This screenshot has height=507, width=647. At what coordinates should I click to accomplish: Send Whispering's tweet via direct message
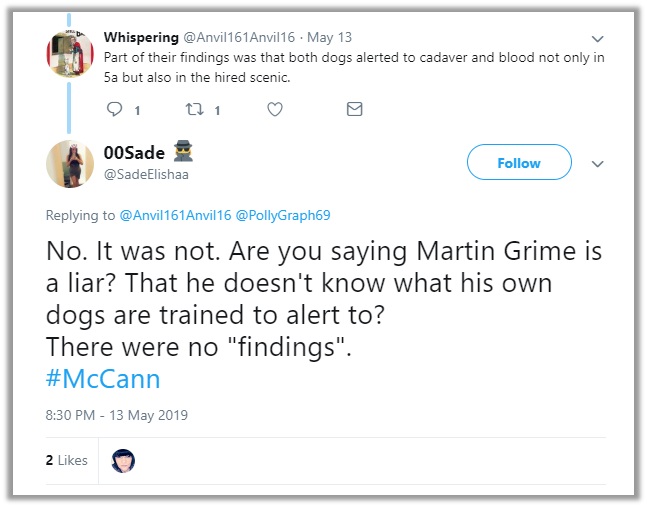pos(354,110)
